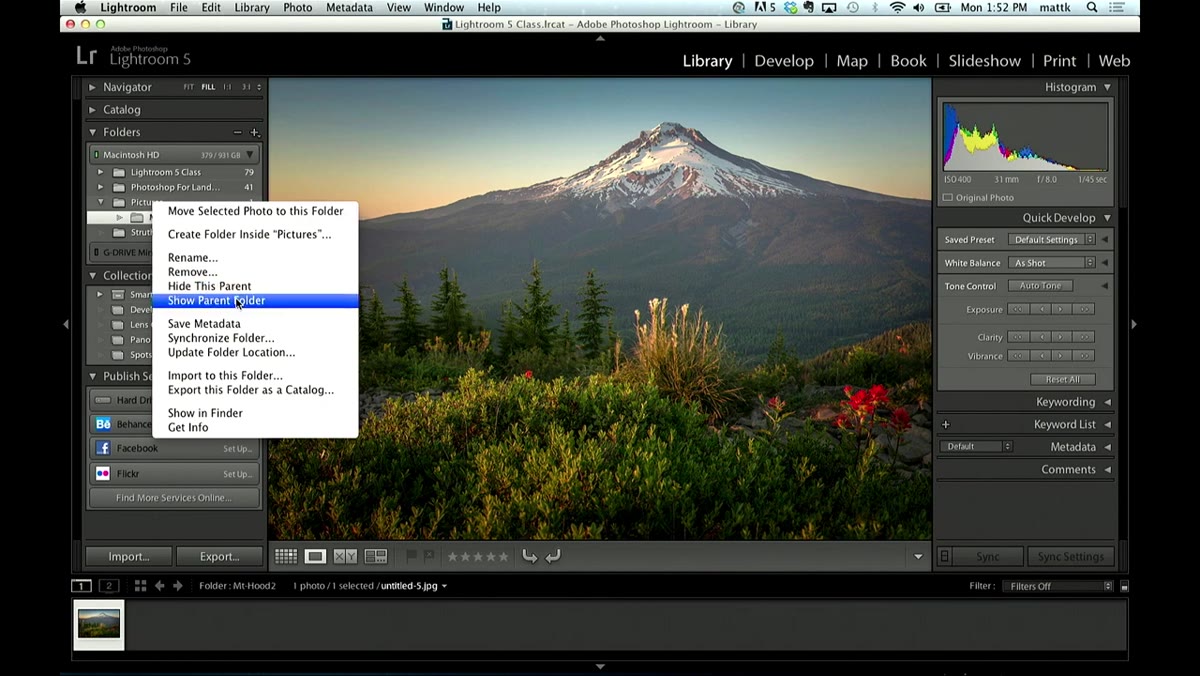Add keyword with the plus icon
Image resolution: width=1200 pixels, height=676 pixels.
click(x=946, y=425)
